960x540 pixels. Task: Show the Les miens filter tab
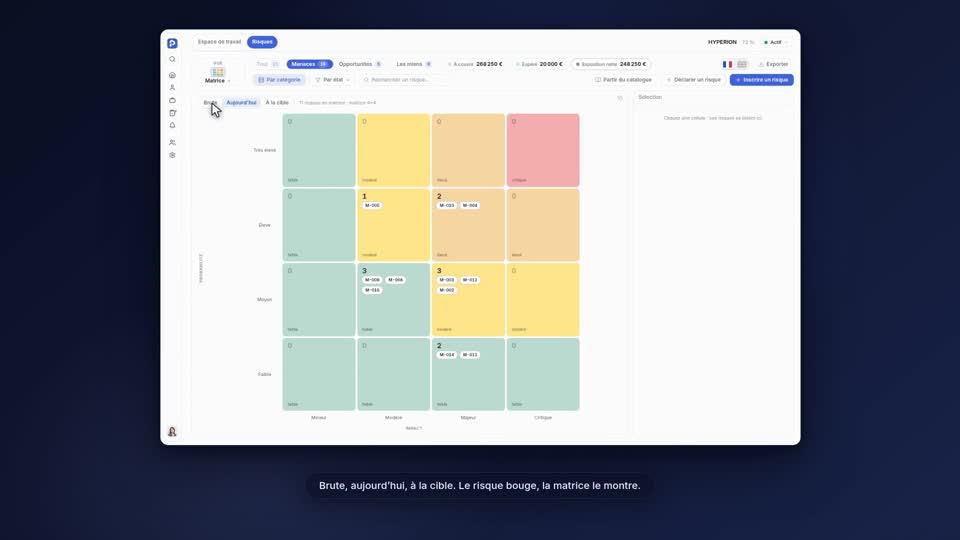(414, 64)
